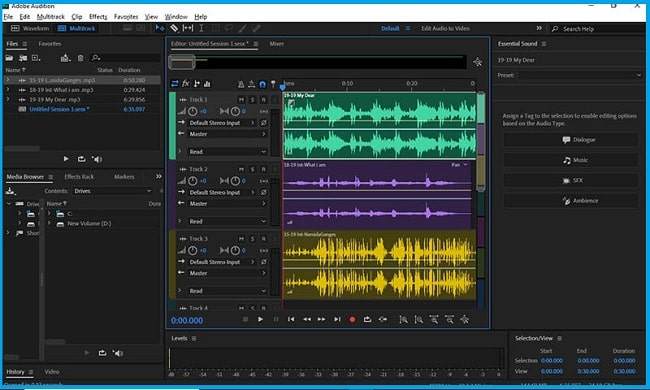The width and height of the screenshot is (650, 390).
Task: Open Track 2 automation mode Read dropdown
Action: pos(227,221)
